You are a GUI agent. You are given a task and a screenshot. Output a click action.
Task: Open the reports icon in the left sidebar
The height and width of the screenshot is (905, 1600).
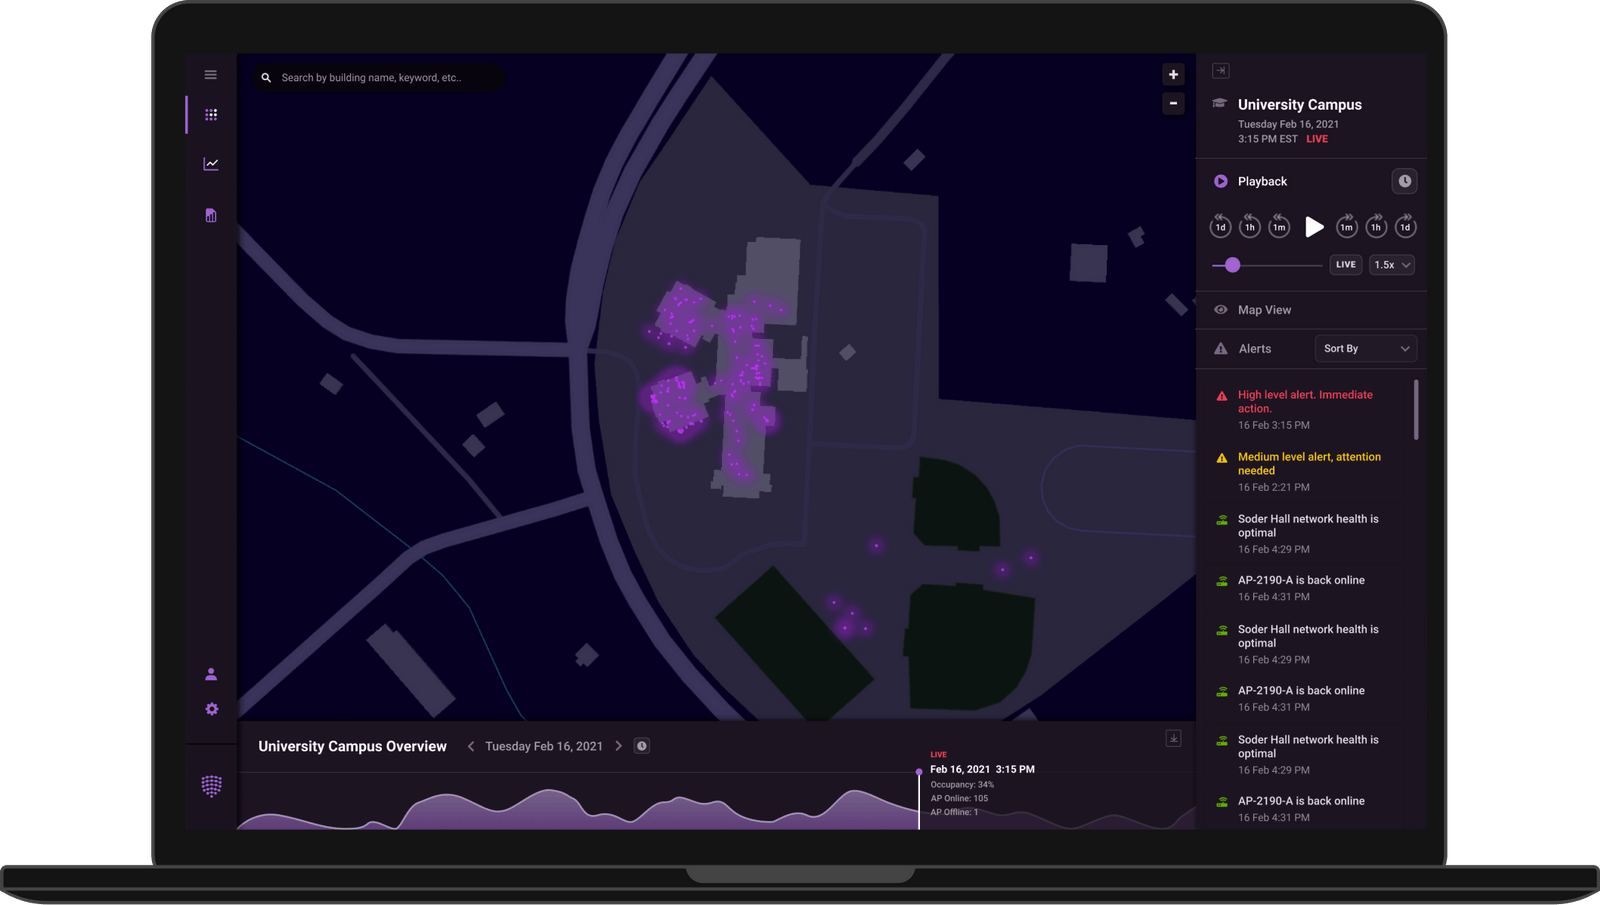210,214
